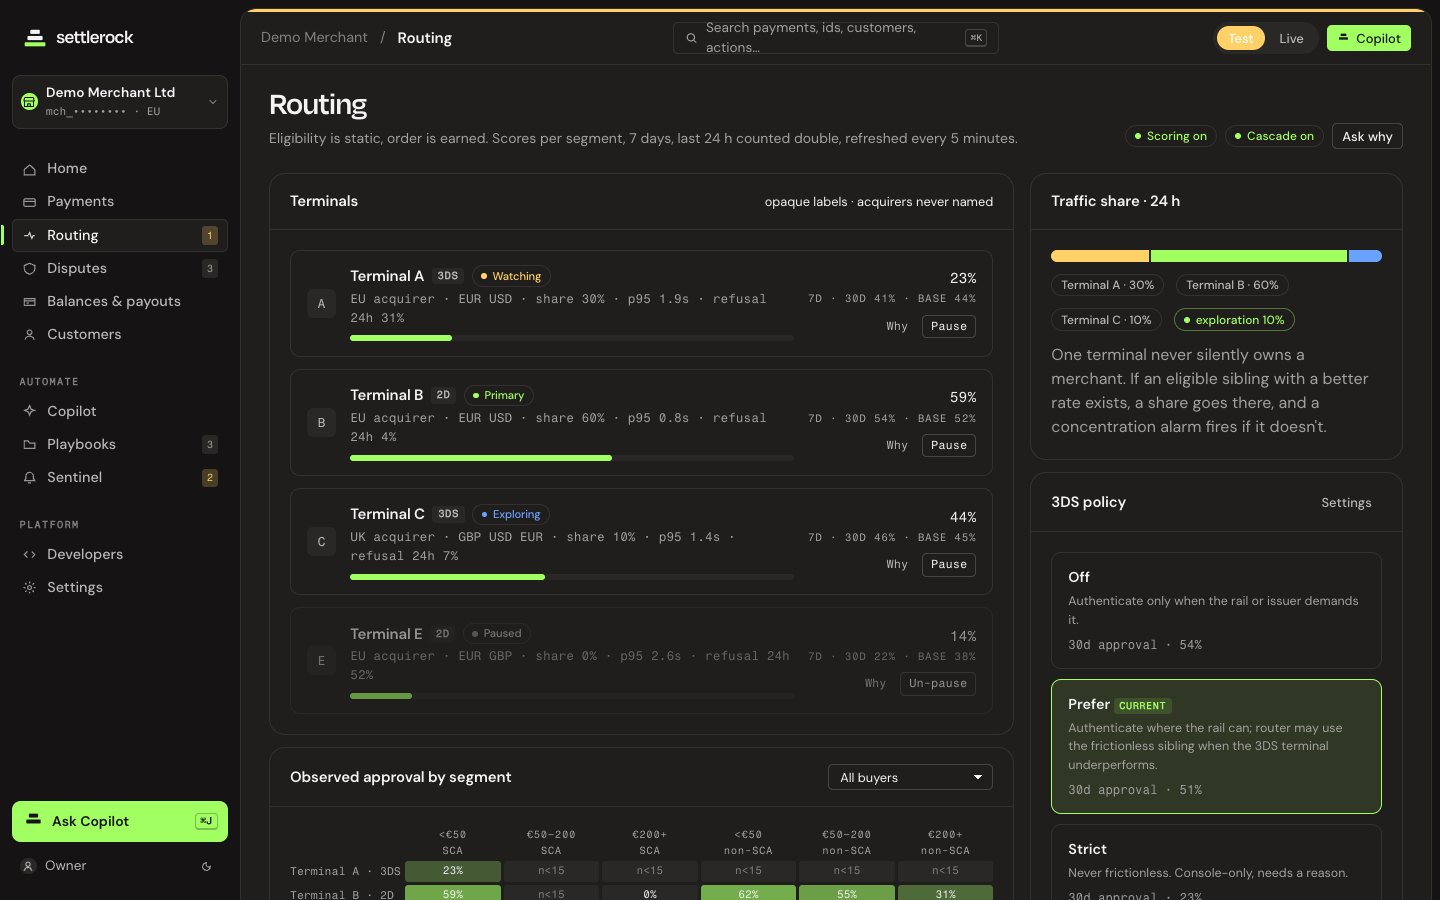Viewport: 1440px width, 900px height.
Task: Click the ⌘K shortcut badge in search
Action: point(976,38)
